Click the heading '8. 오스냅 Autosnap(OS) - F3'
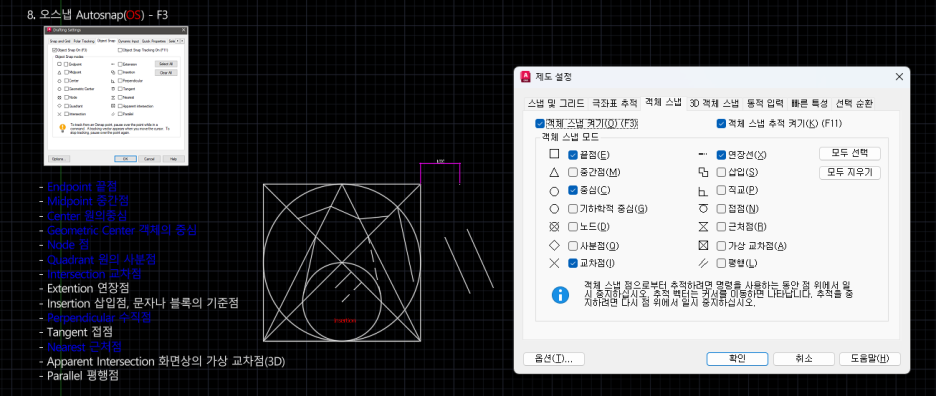 (98, 15)
